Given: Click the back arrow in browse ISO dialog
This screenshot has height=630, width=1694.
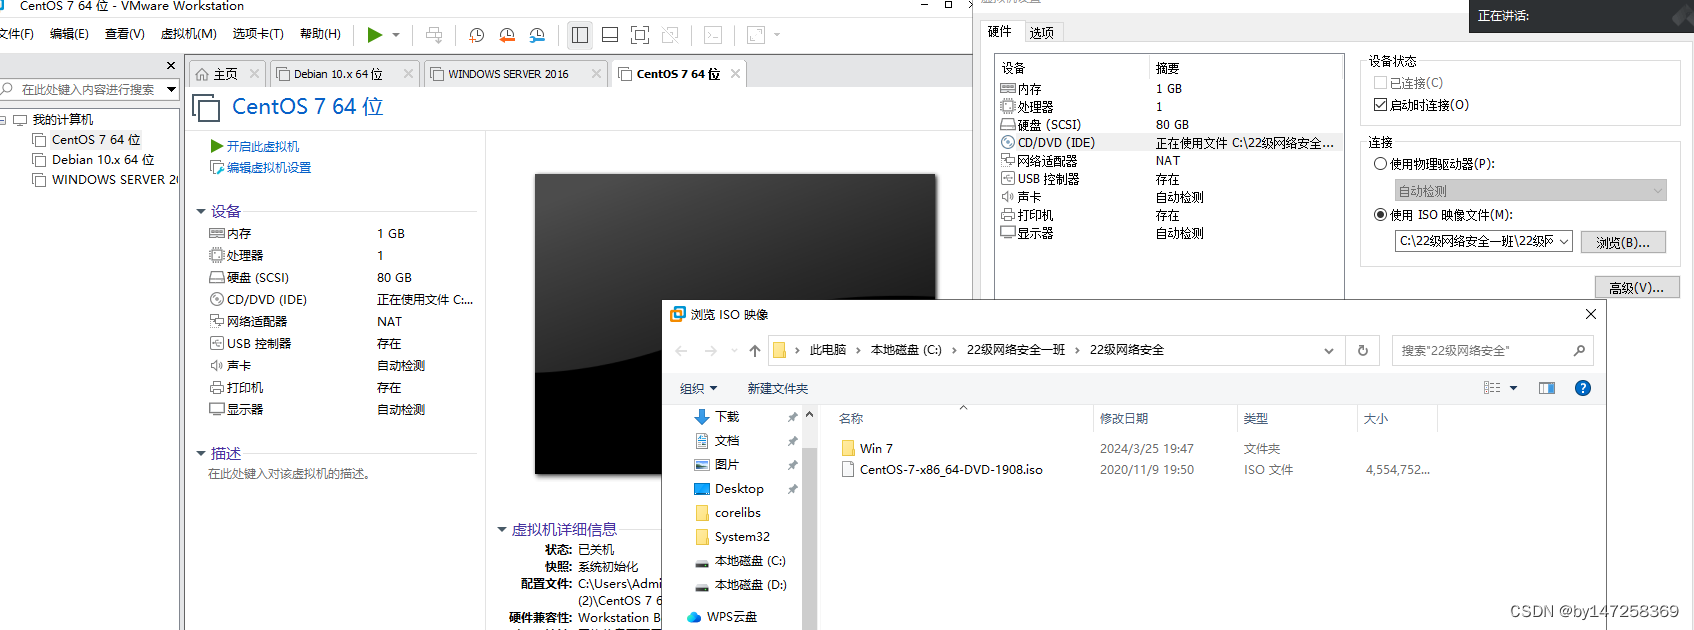Looking at the screenshot, I should point(681,351).
